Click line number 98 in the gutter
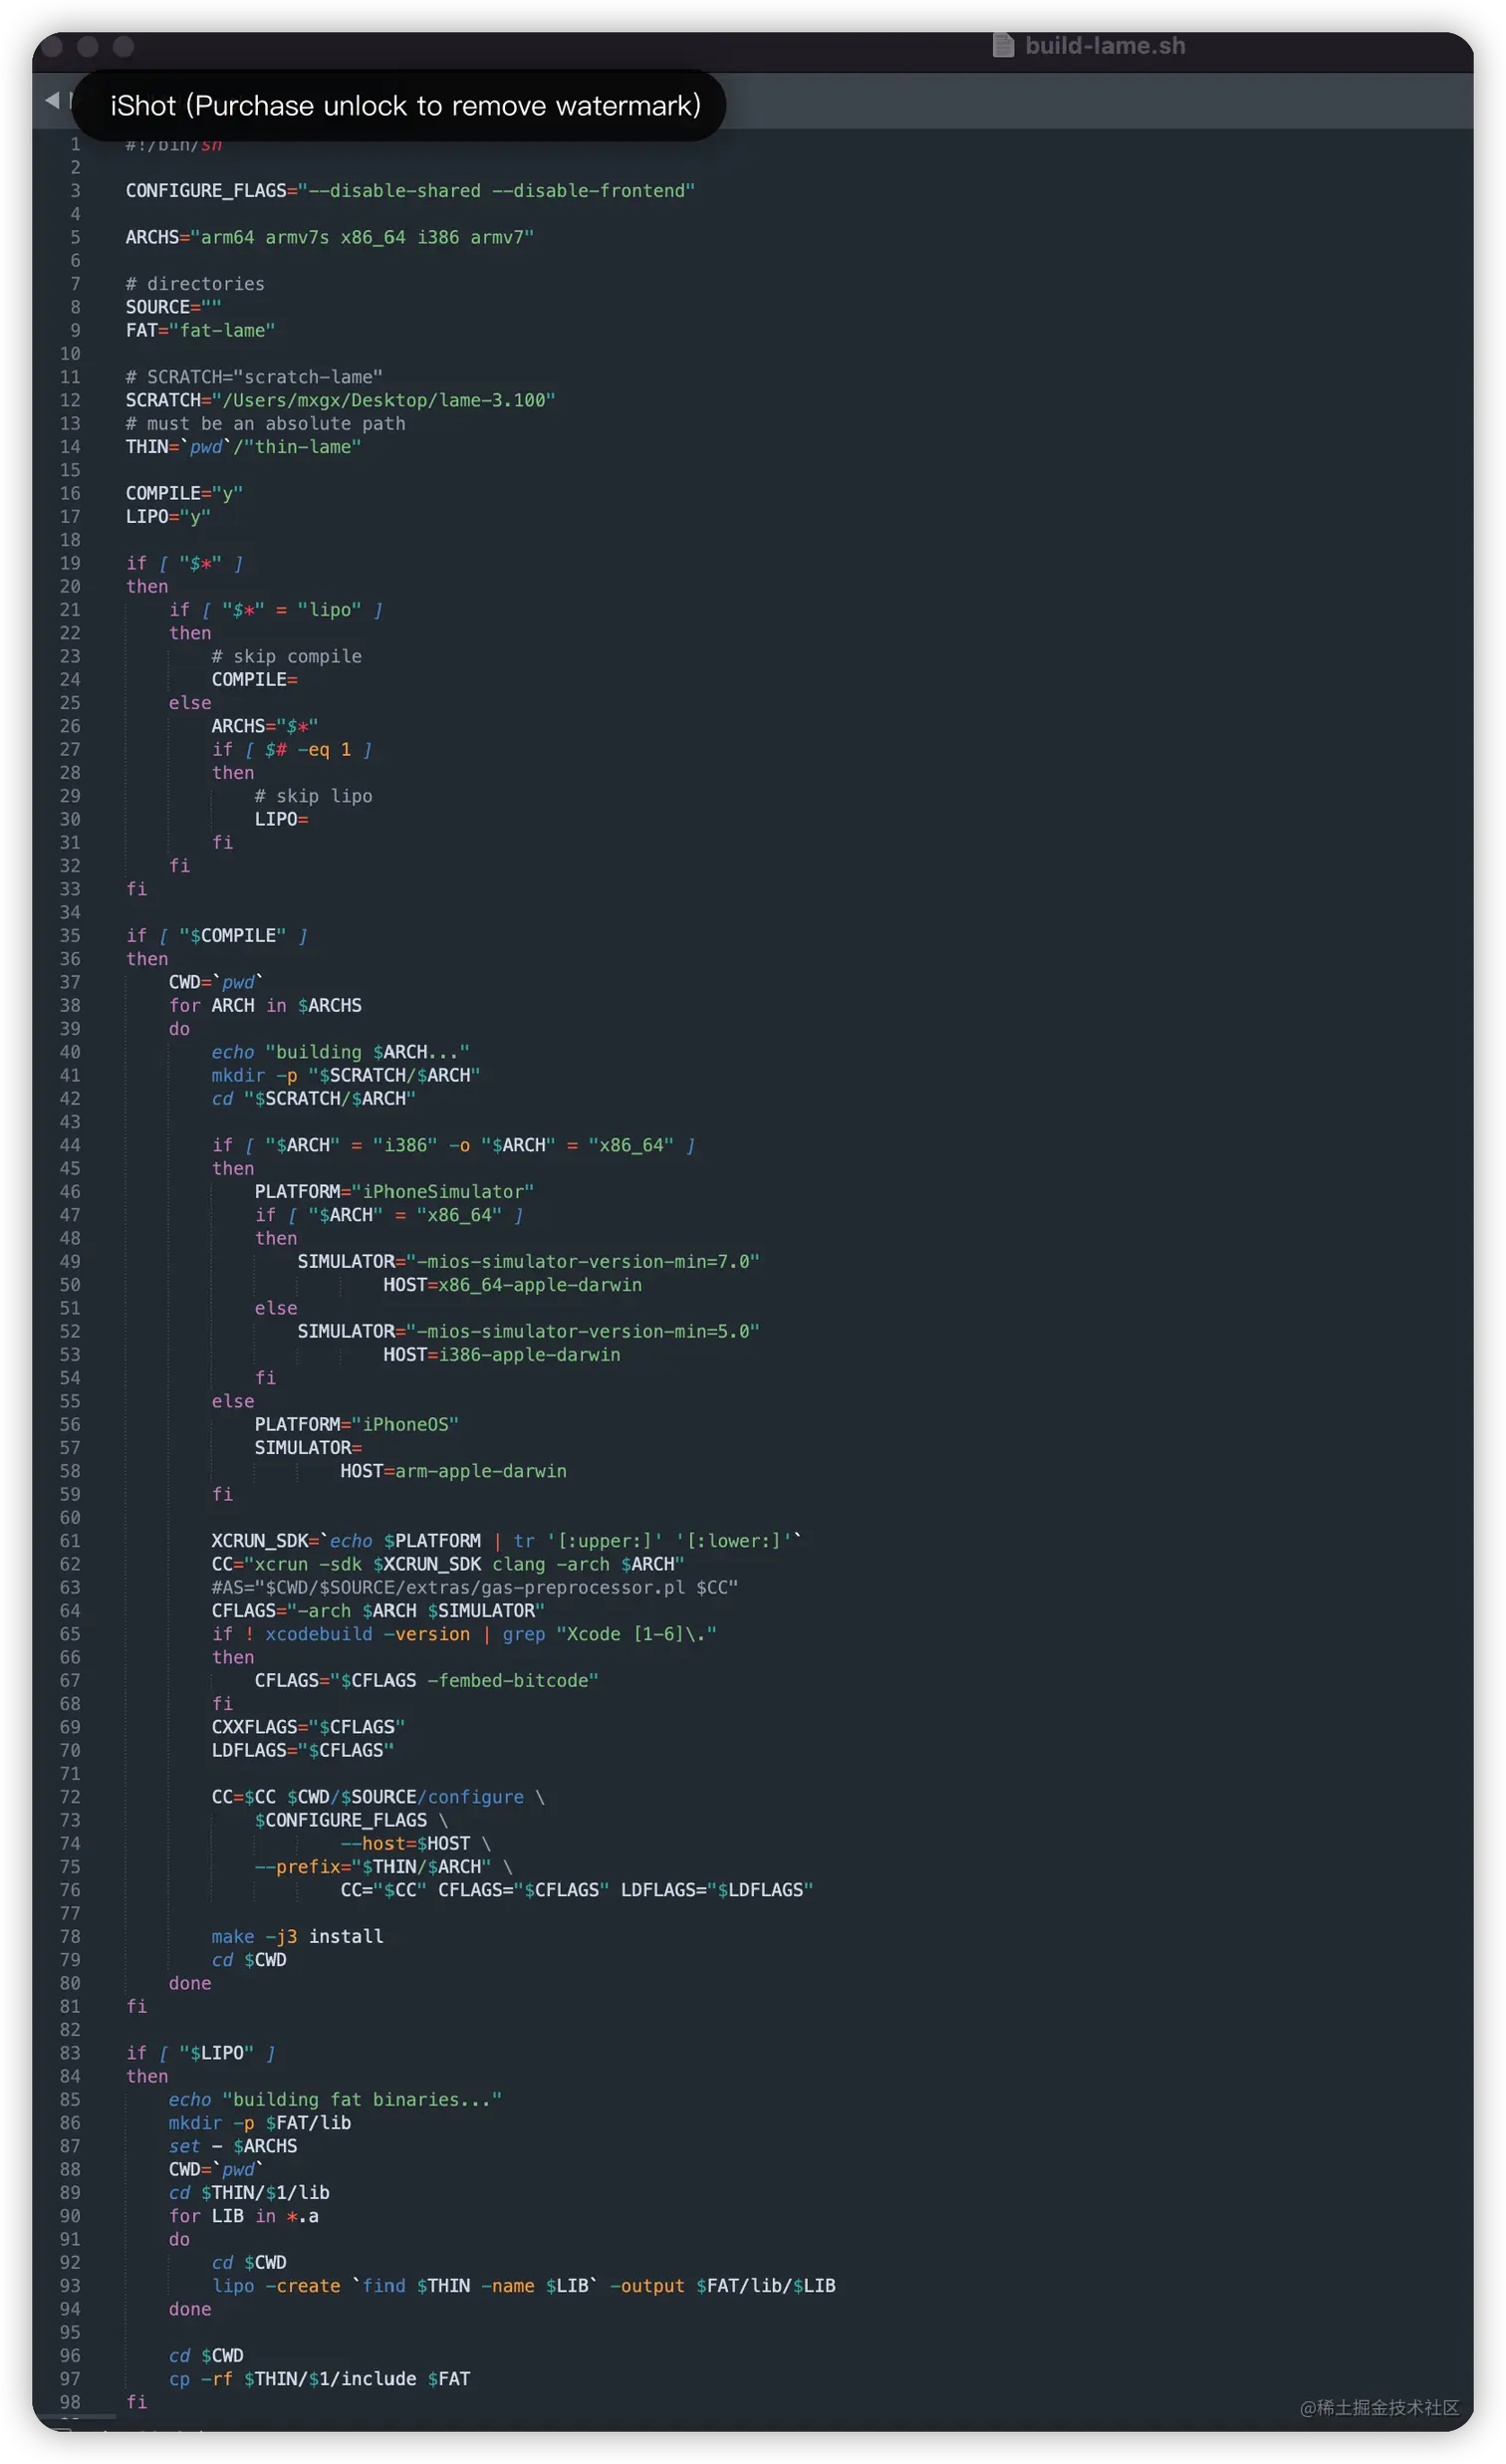This screenshot has height=2464, width=1506. pyautogui.click(x=70, y=2402)
